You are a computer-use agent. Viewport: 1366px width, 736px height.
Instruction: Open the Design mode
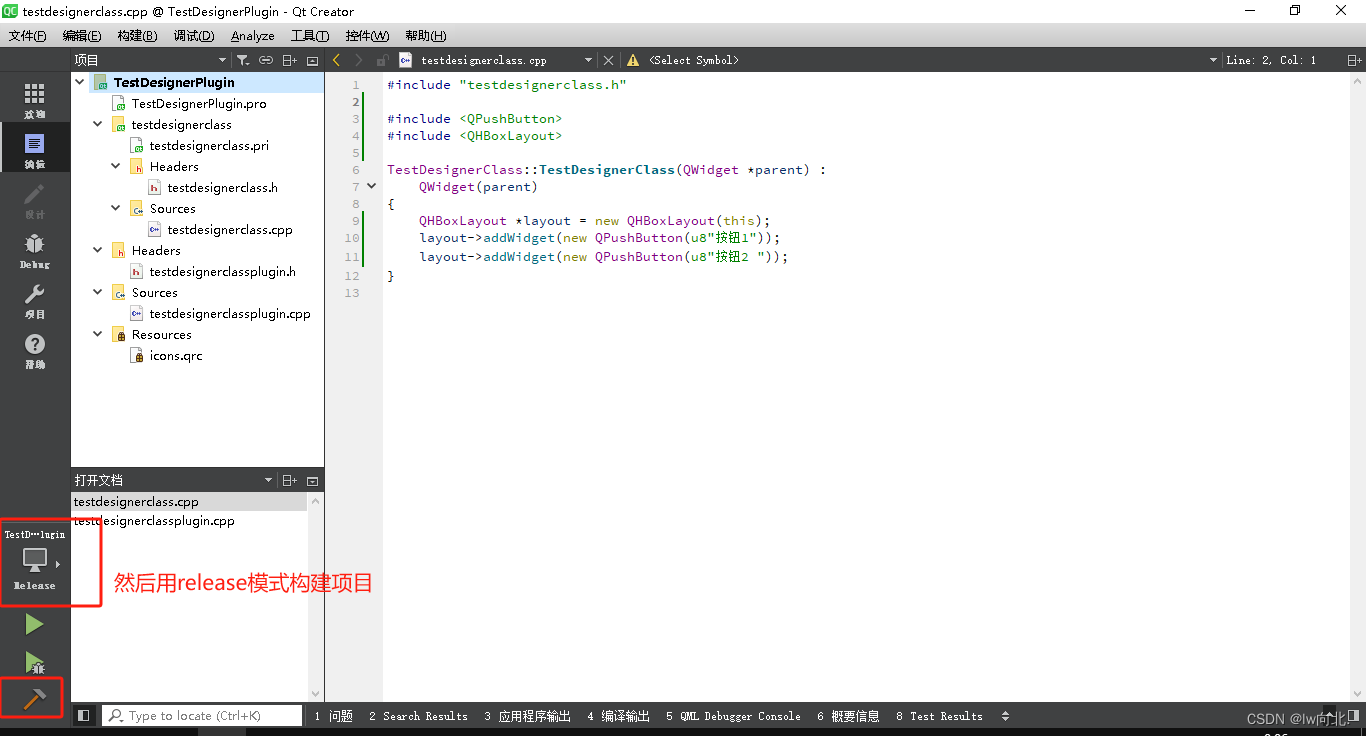(x=35, y=200)
